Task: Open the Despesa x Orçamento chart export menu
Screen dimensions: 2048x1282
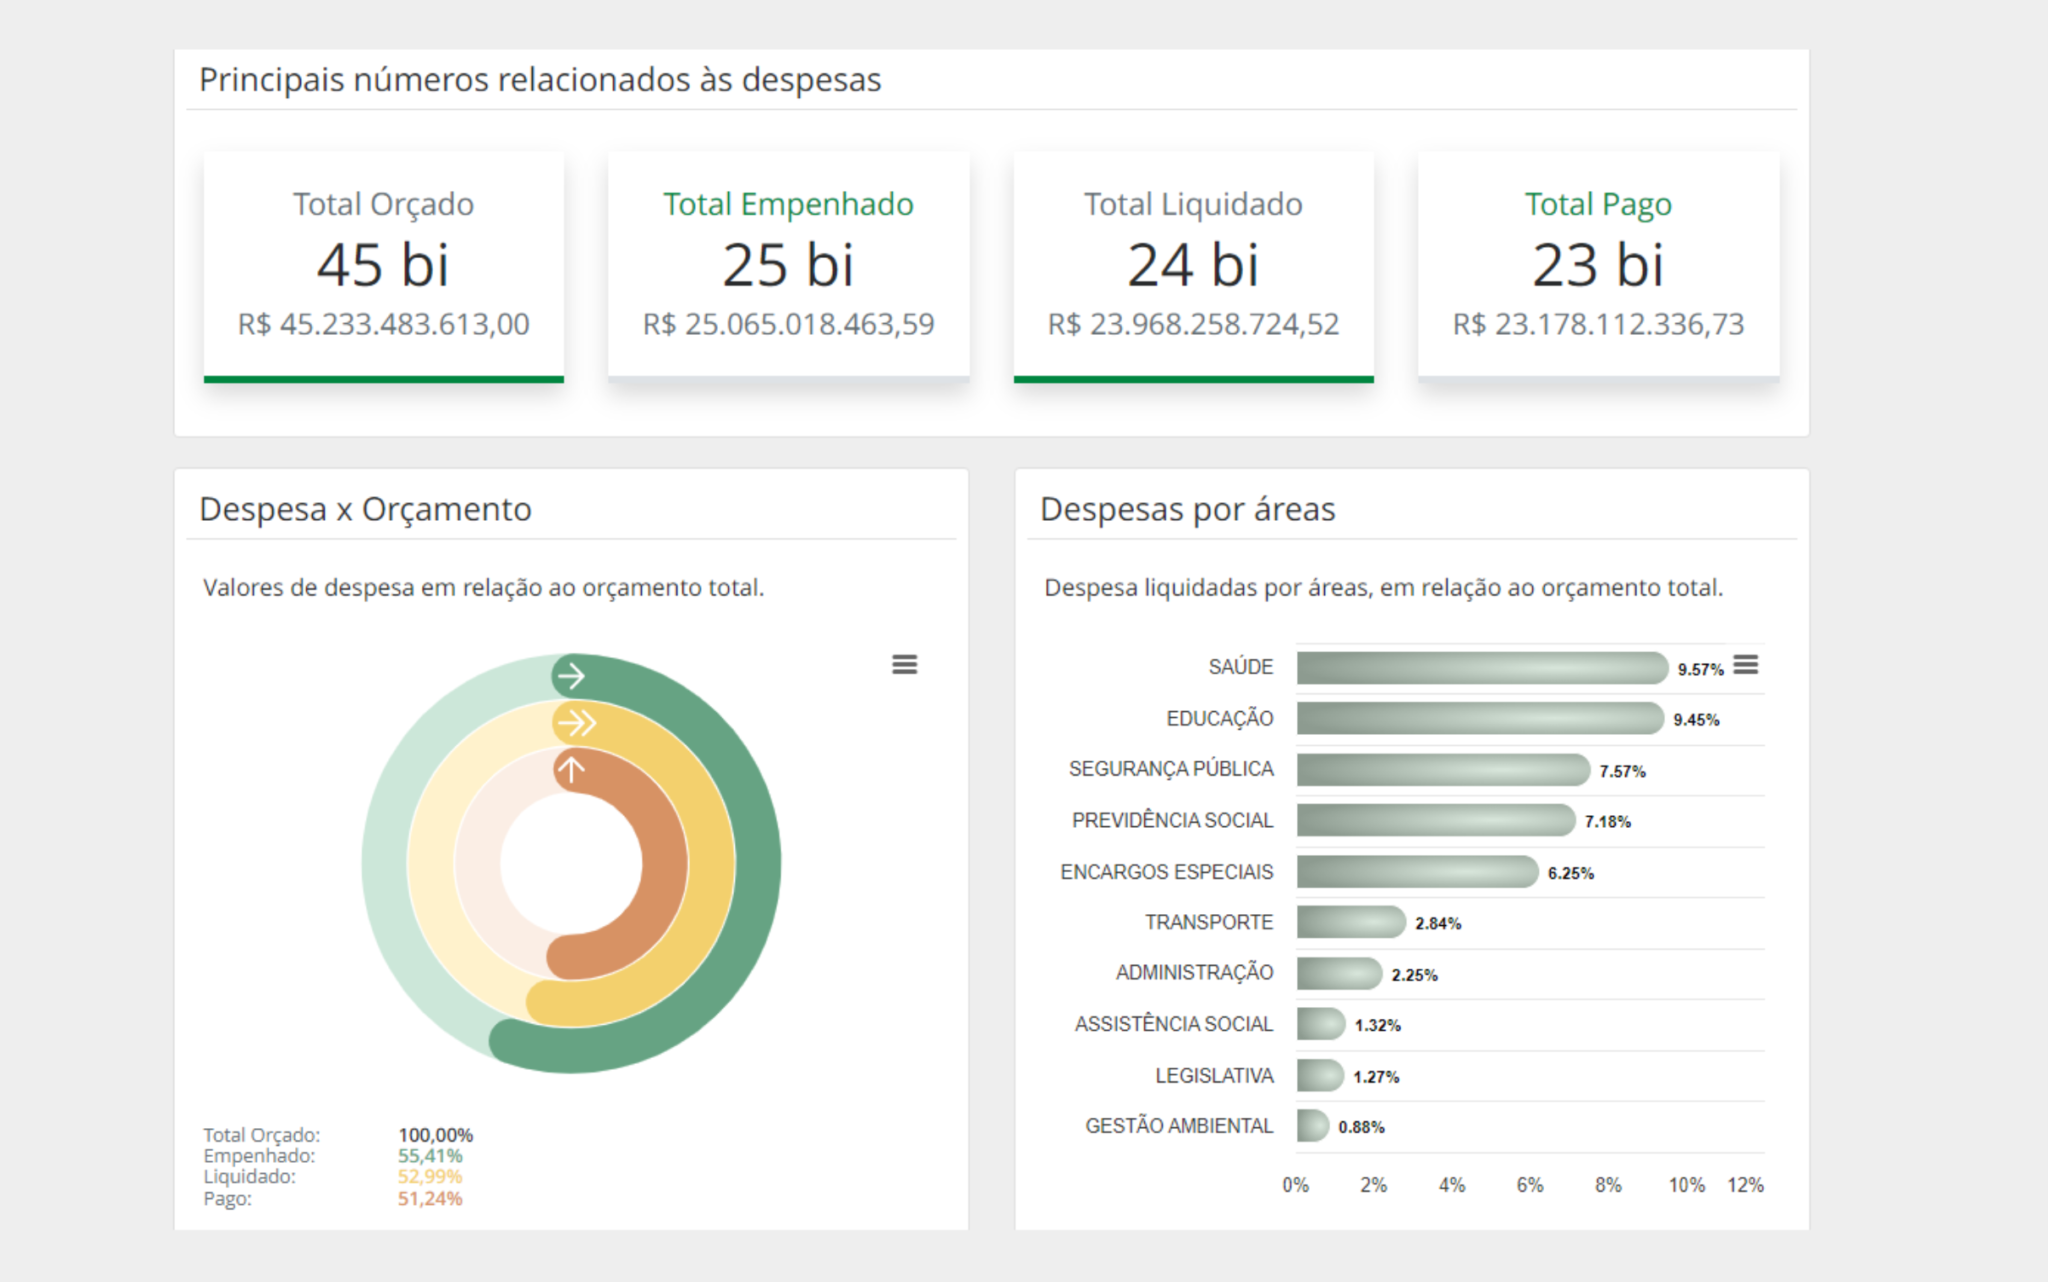Action: [905, 664]
